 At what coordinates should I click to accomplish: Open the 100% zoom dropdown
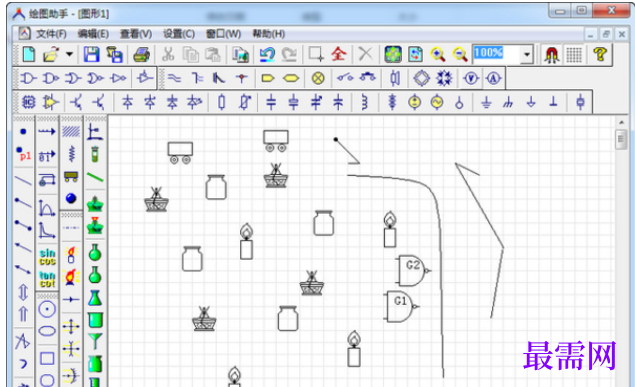point(526,54)
